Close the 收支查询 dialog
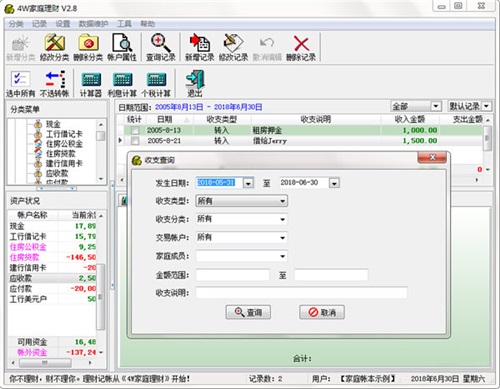The height and width of the screenshot is (389, 500). (432, 157)
